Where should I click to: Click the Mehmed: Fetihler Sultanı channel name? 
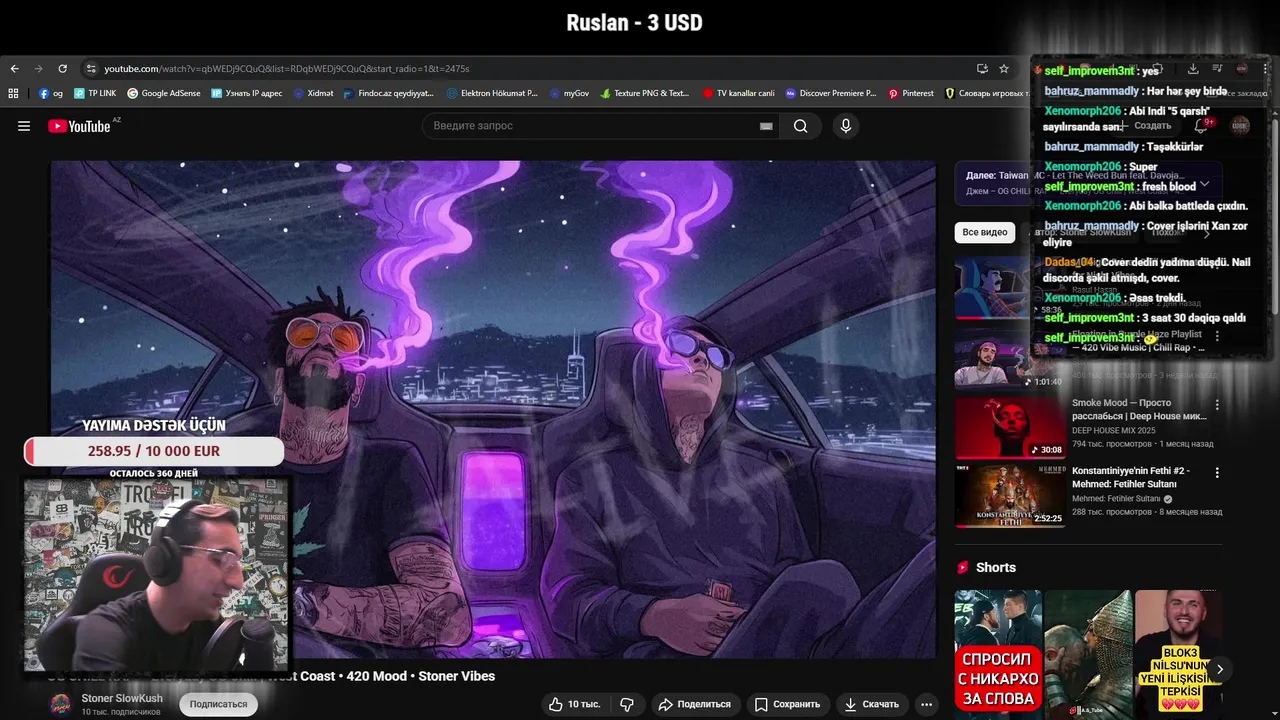click(1116, 498)
